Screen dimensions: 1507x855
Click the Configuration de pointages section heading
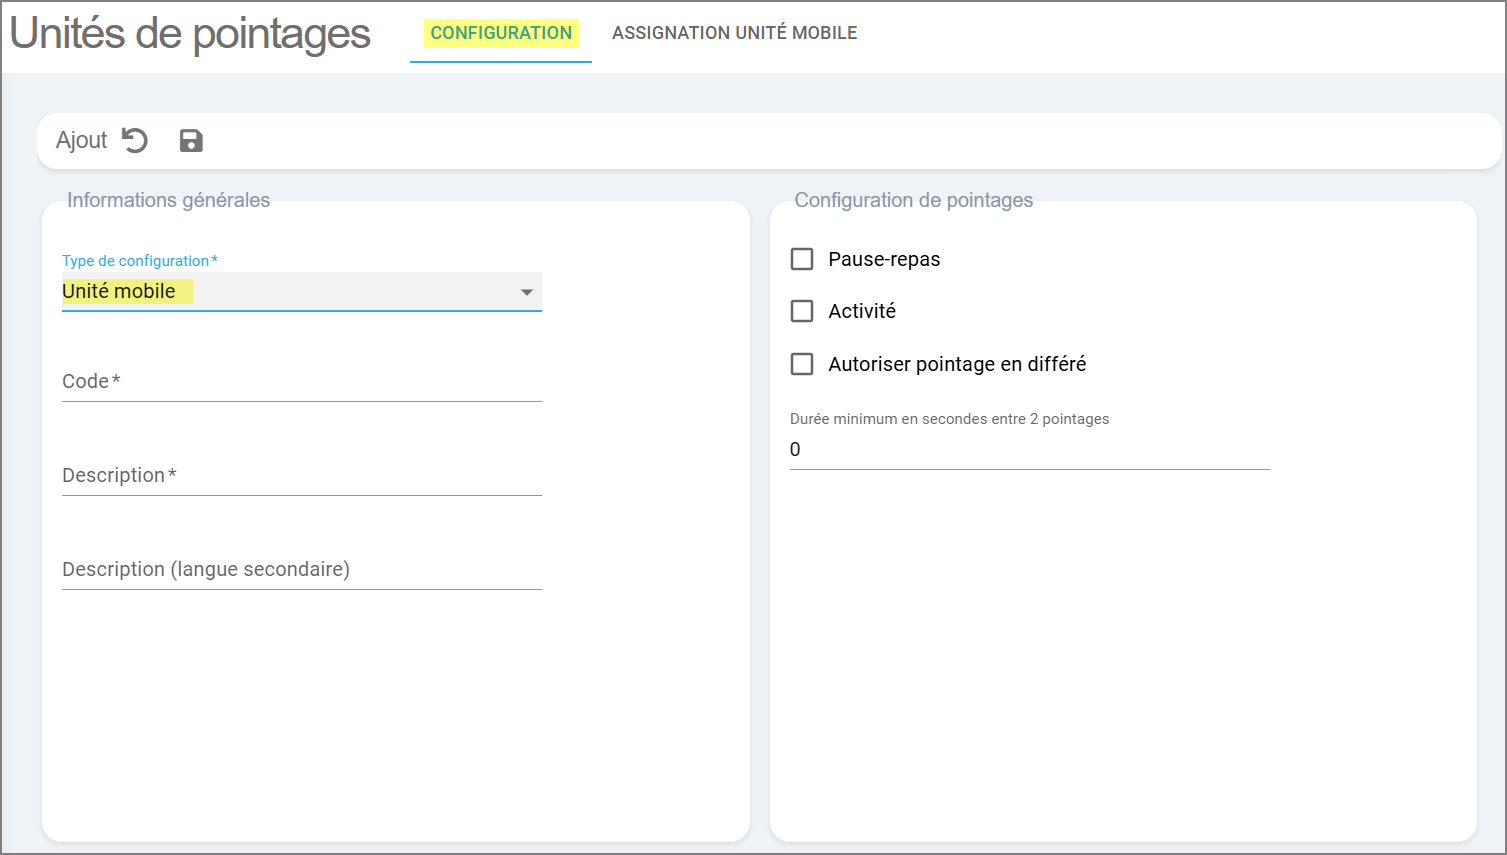[x=913, y=200]
